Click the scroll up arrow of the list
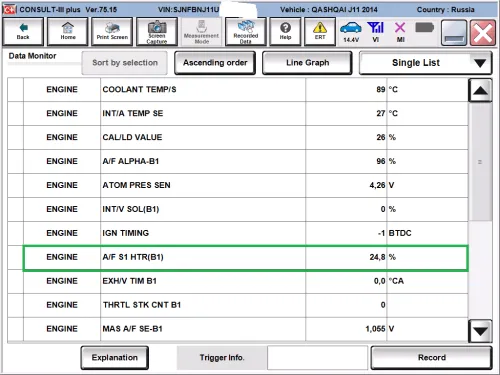This screenshot has height=375, width=500. pyautogui.click(x=480, y=90)
